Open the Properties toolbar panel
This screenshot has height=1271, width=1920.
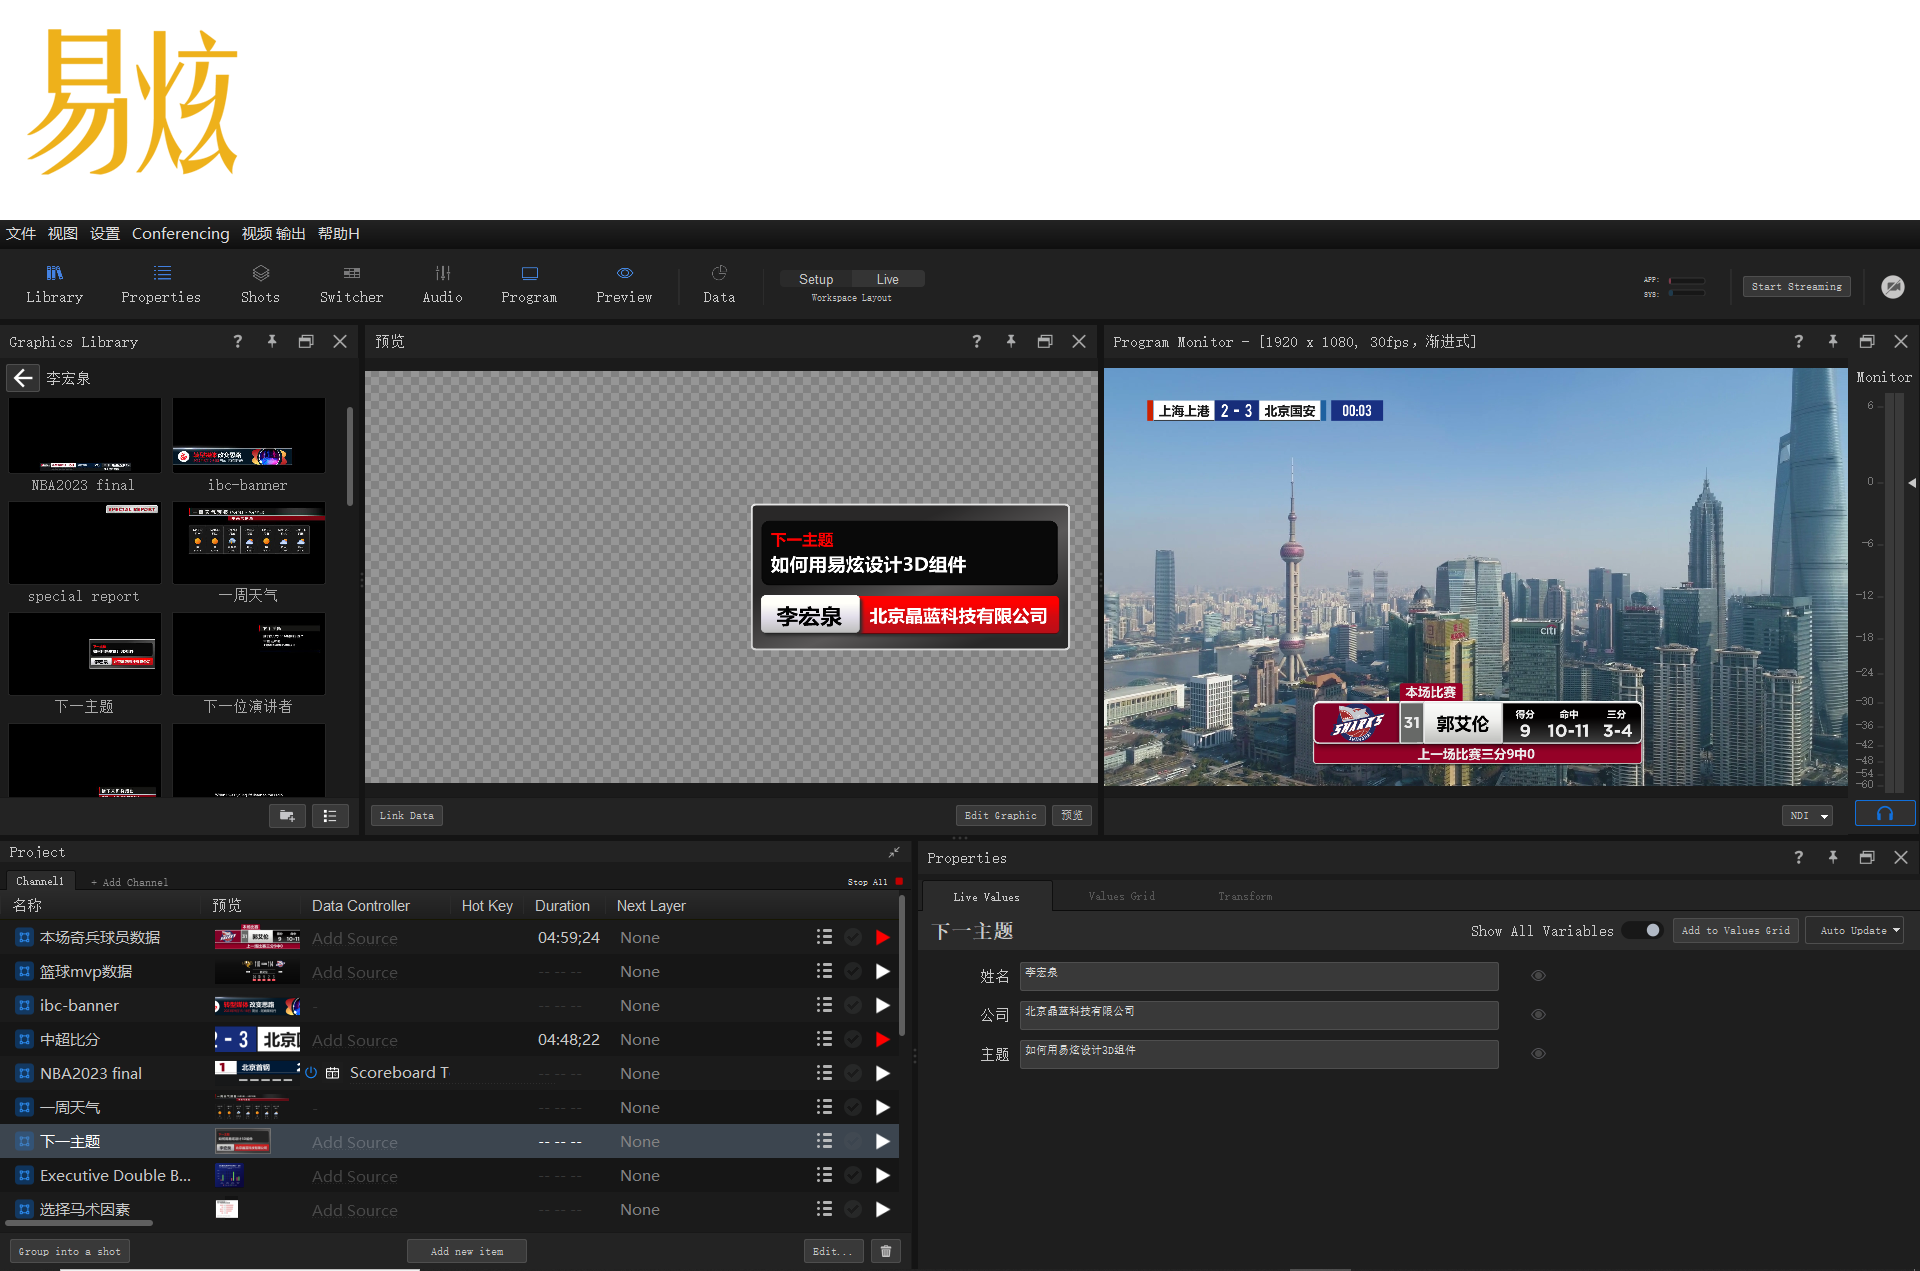coord(161,285)
